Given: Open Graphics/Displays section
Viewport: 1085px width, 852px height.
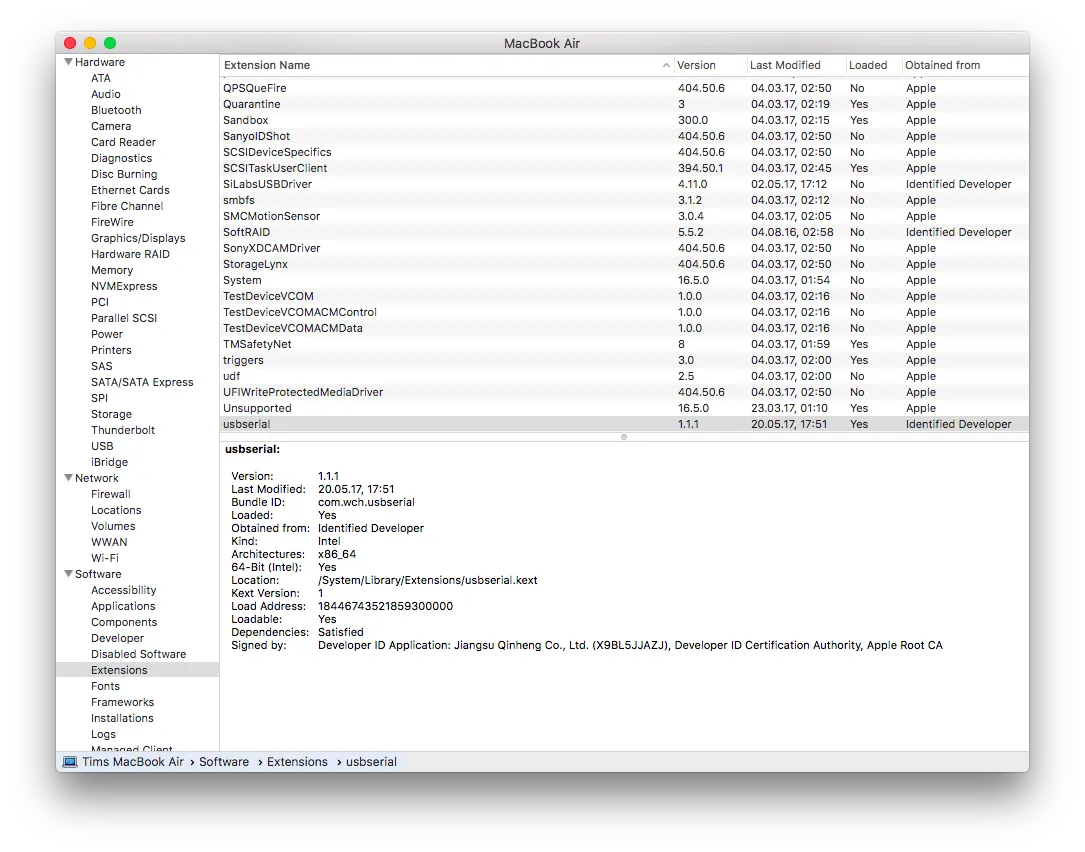Looking at the screenshot, I should click(x=138, y=238).
